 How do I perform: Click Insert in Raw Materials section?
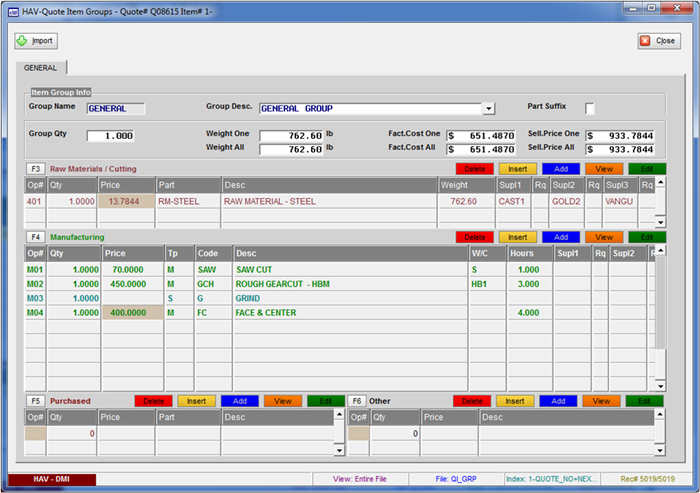[517, 169]
